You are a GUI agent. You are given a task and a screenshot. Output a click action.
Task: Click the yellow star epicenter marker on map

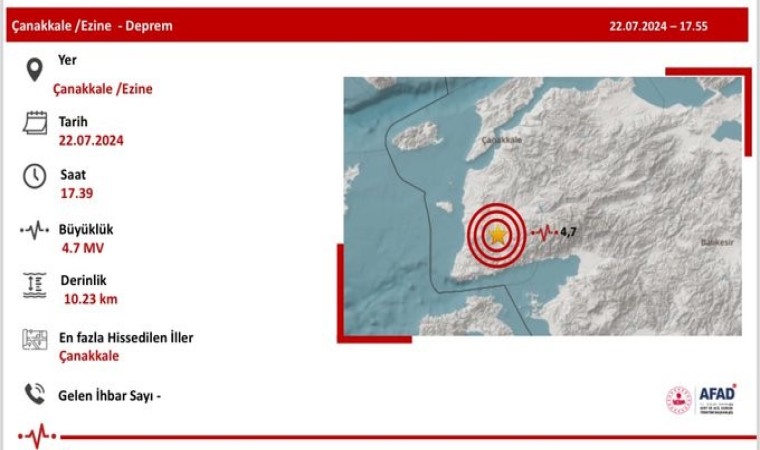[x=497, y=235]
